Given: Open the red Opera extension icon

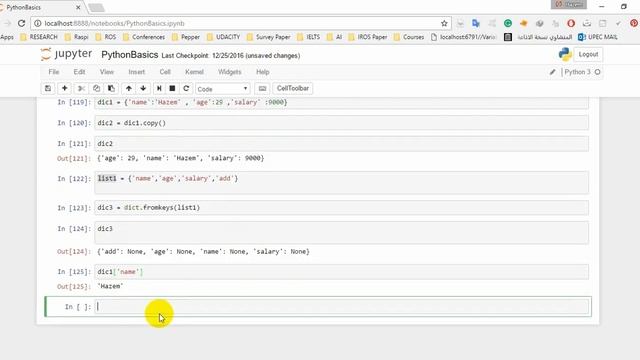Looking at the screenshot, I should click(x=571, y=23).
